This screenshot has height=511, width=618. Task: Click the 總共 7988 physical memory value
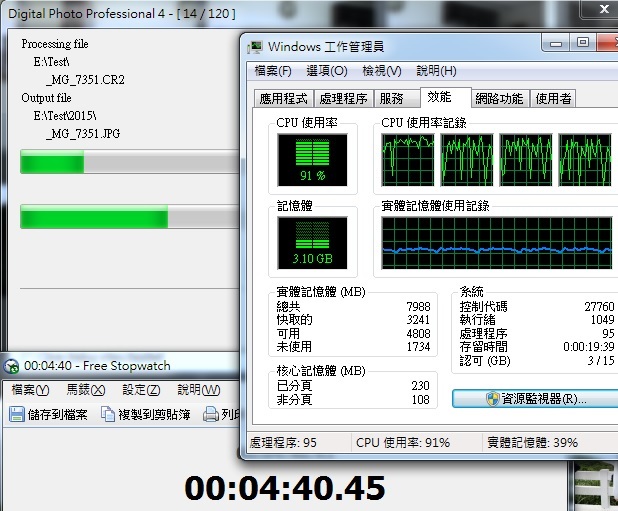tap(418, 307)
